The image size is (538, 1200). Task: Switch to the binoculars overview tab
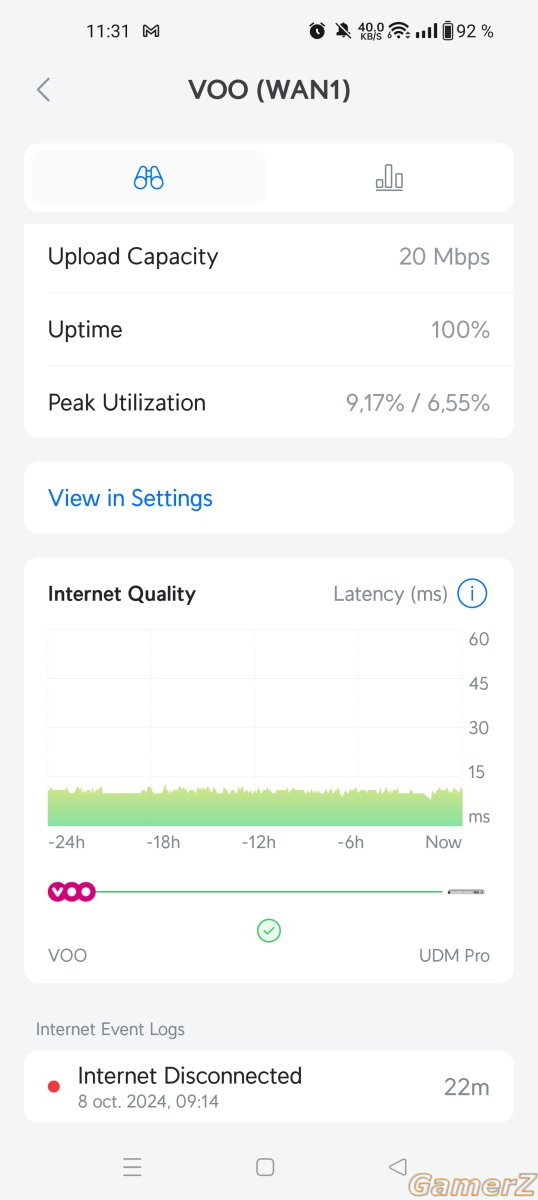pyautogui.click(x=149, y=178)
